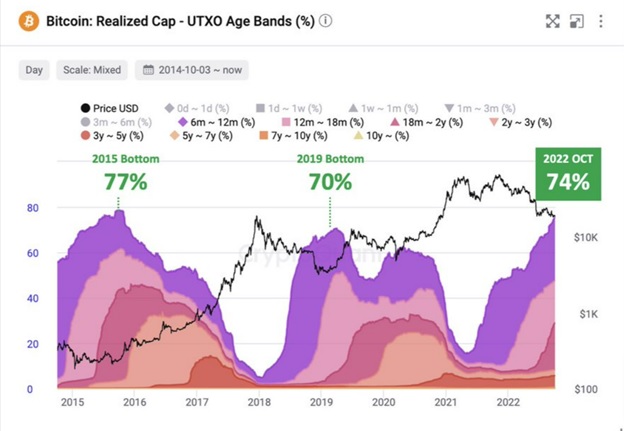Image resolution: width=624 pixels, height=431 pixels.
Task: Expand chart to fullscreen view
Action: [552, 21]
